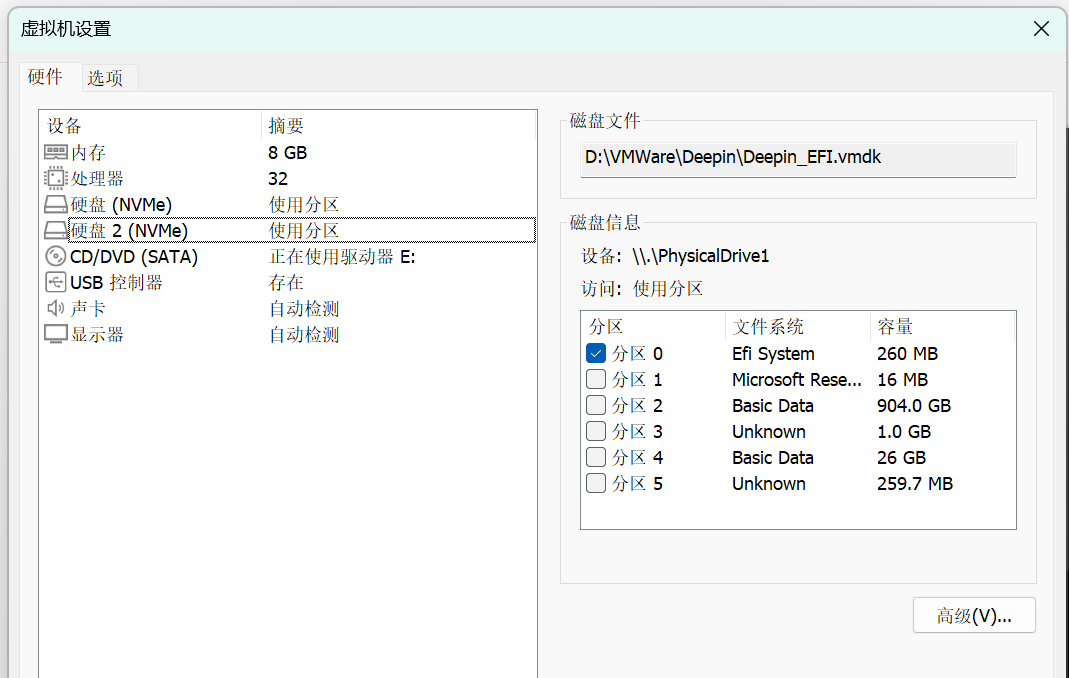Image resolution: width=1069 pixels, height=678 pixels.
Task: Click the 分区 column header
Action: [x=653, y=327]
